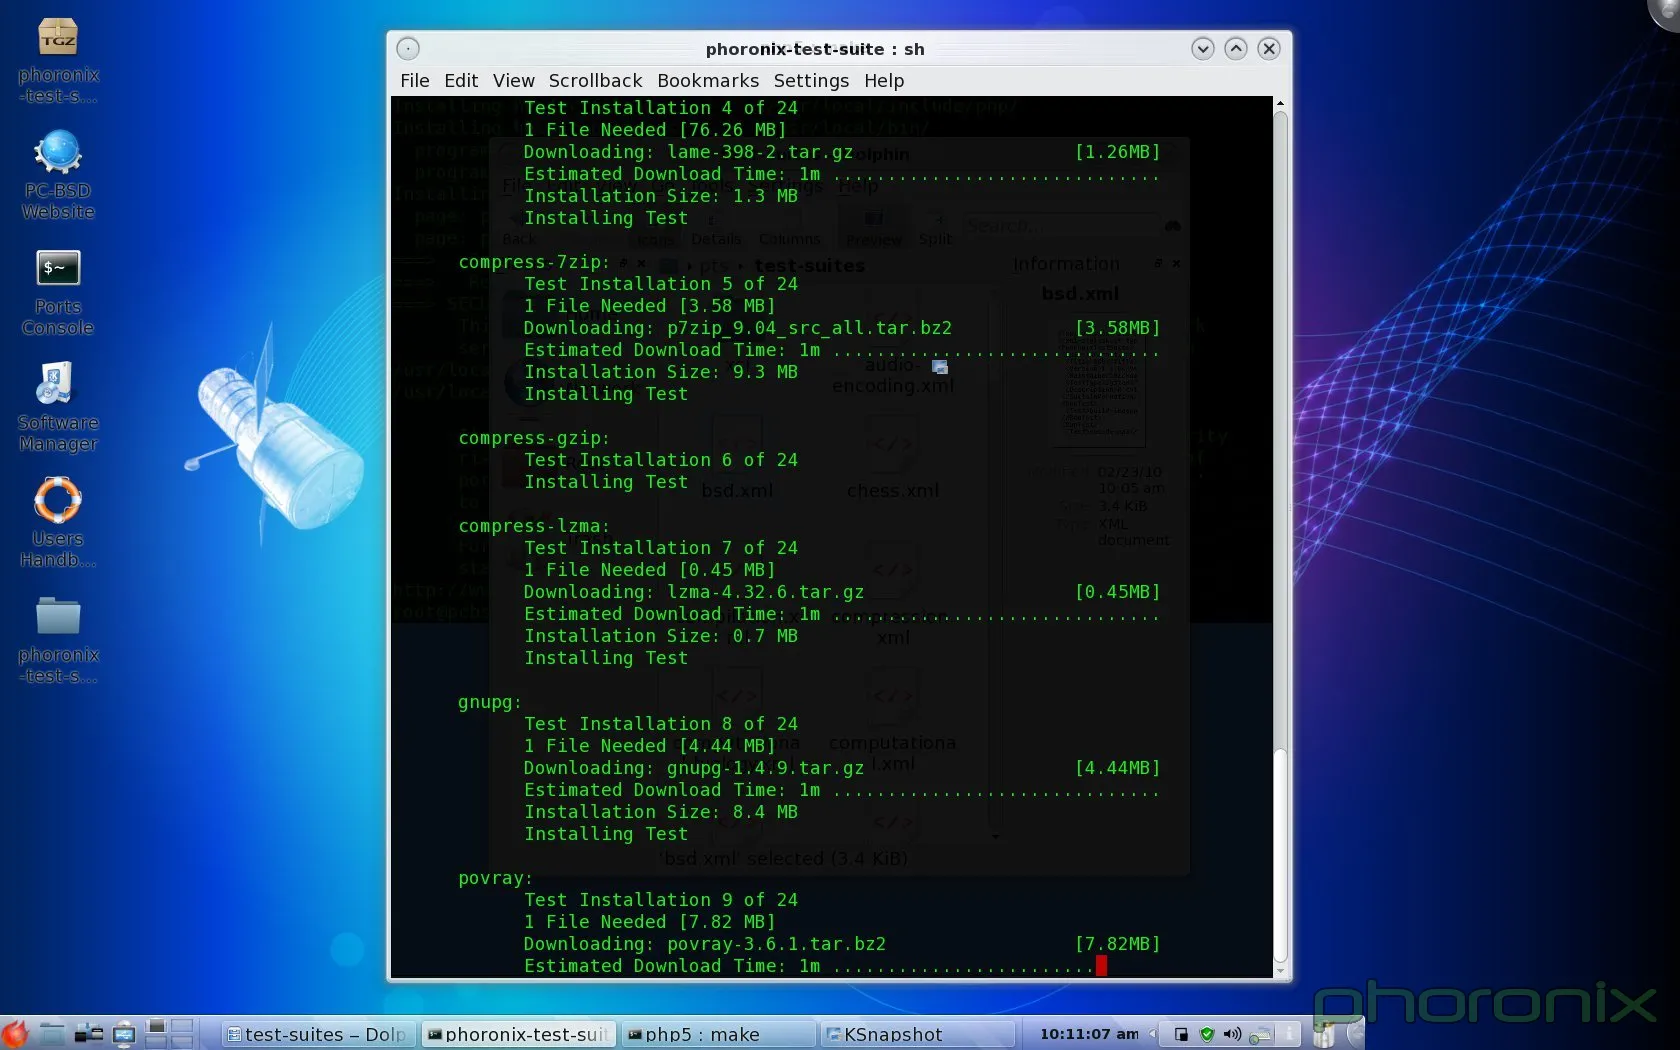Screen dimensions: 1680x1050
Task: Open the Users Handbook desktop icon
Action: click(58, 523)
